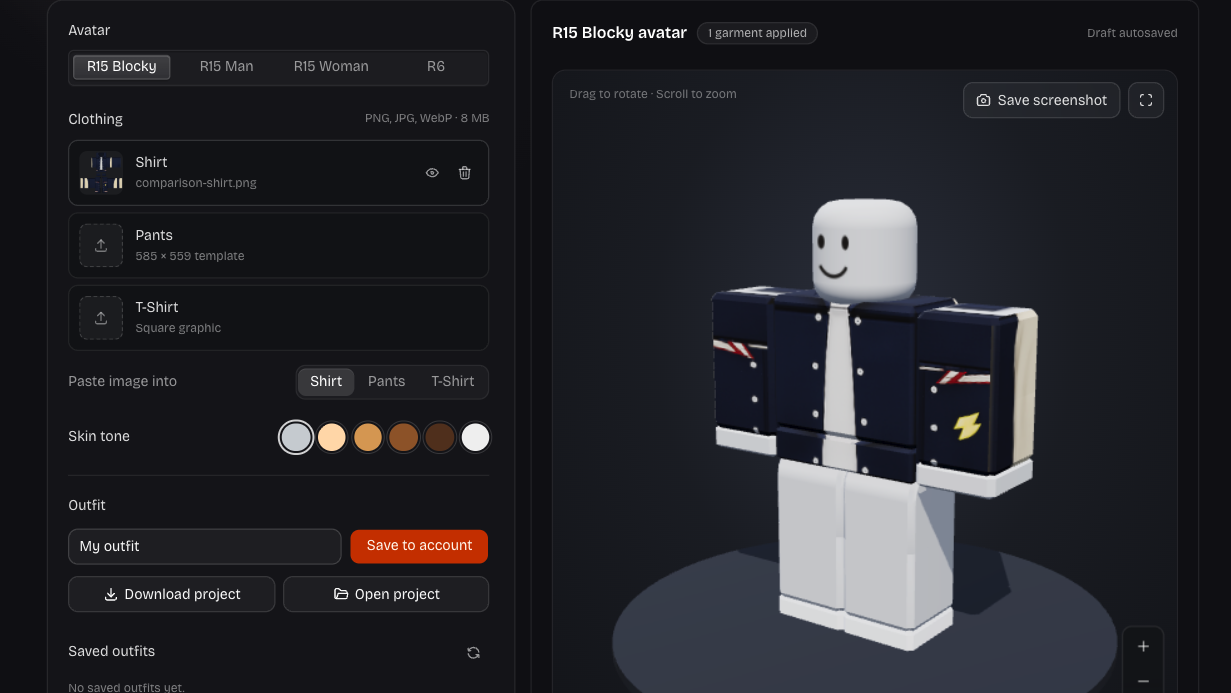Click the Pants upload row

click(278, 245)
